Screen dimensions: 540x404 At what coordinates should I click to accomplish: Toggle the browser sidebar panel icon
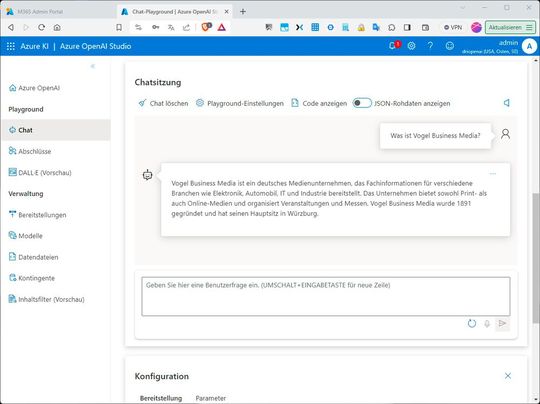(x=407, y=28)
